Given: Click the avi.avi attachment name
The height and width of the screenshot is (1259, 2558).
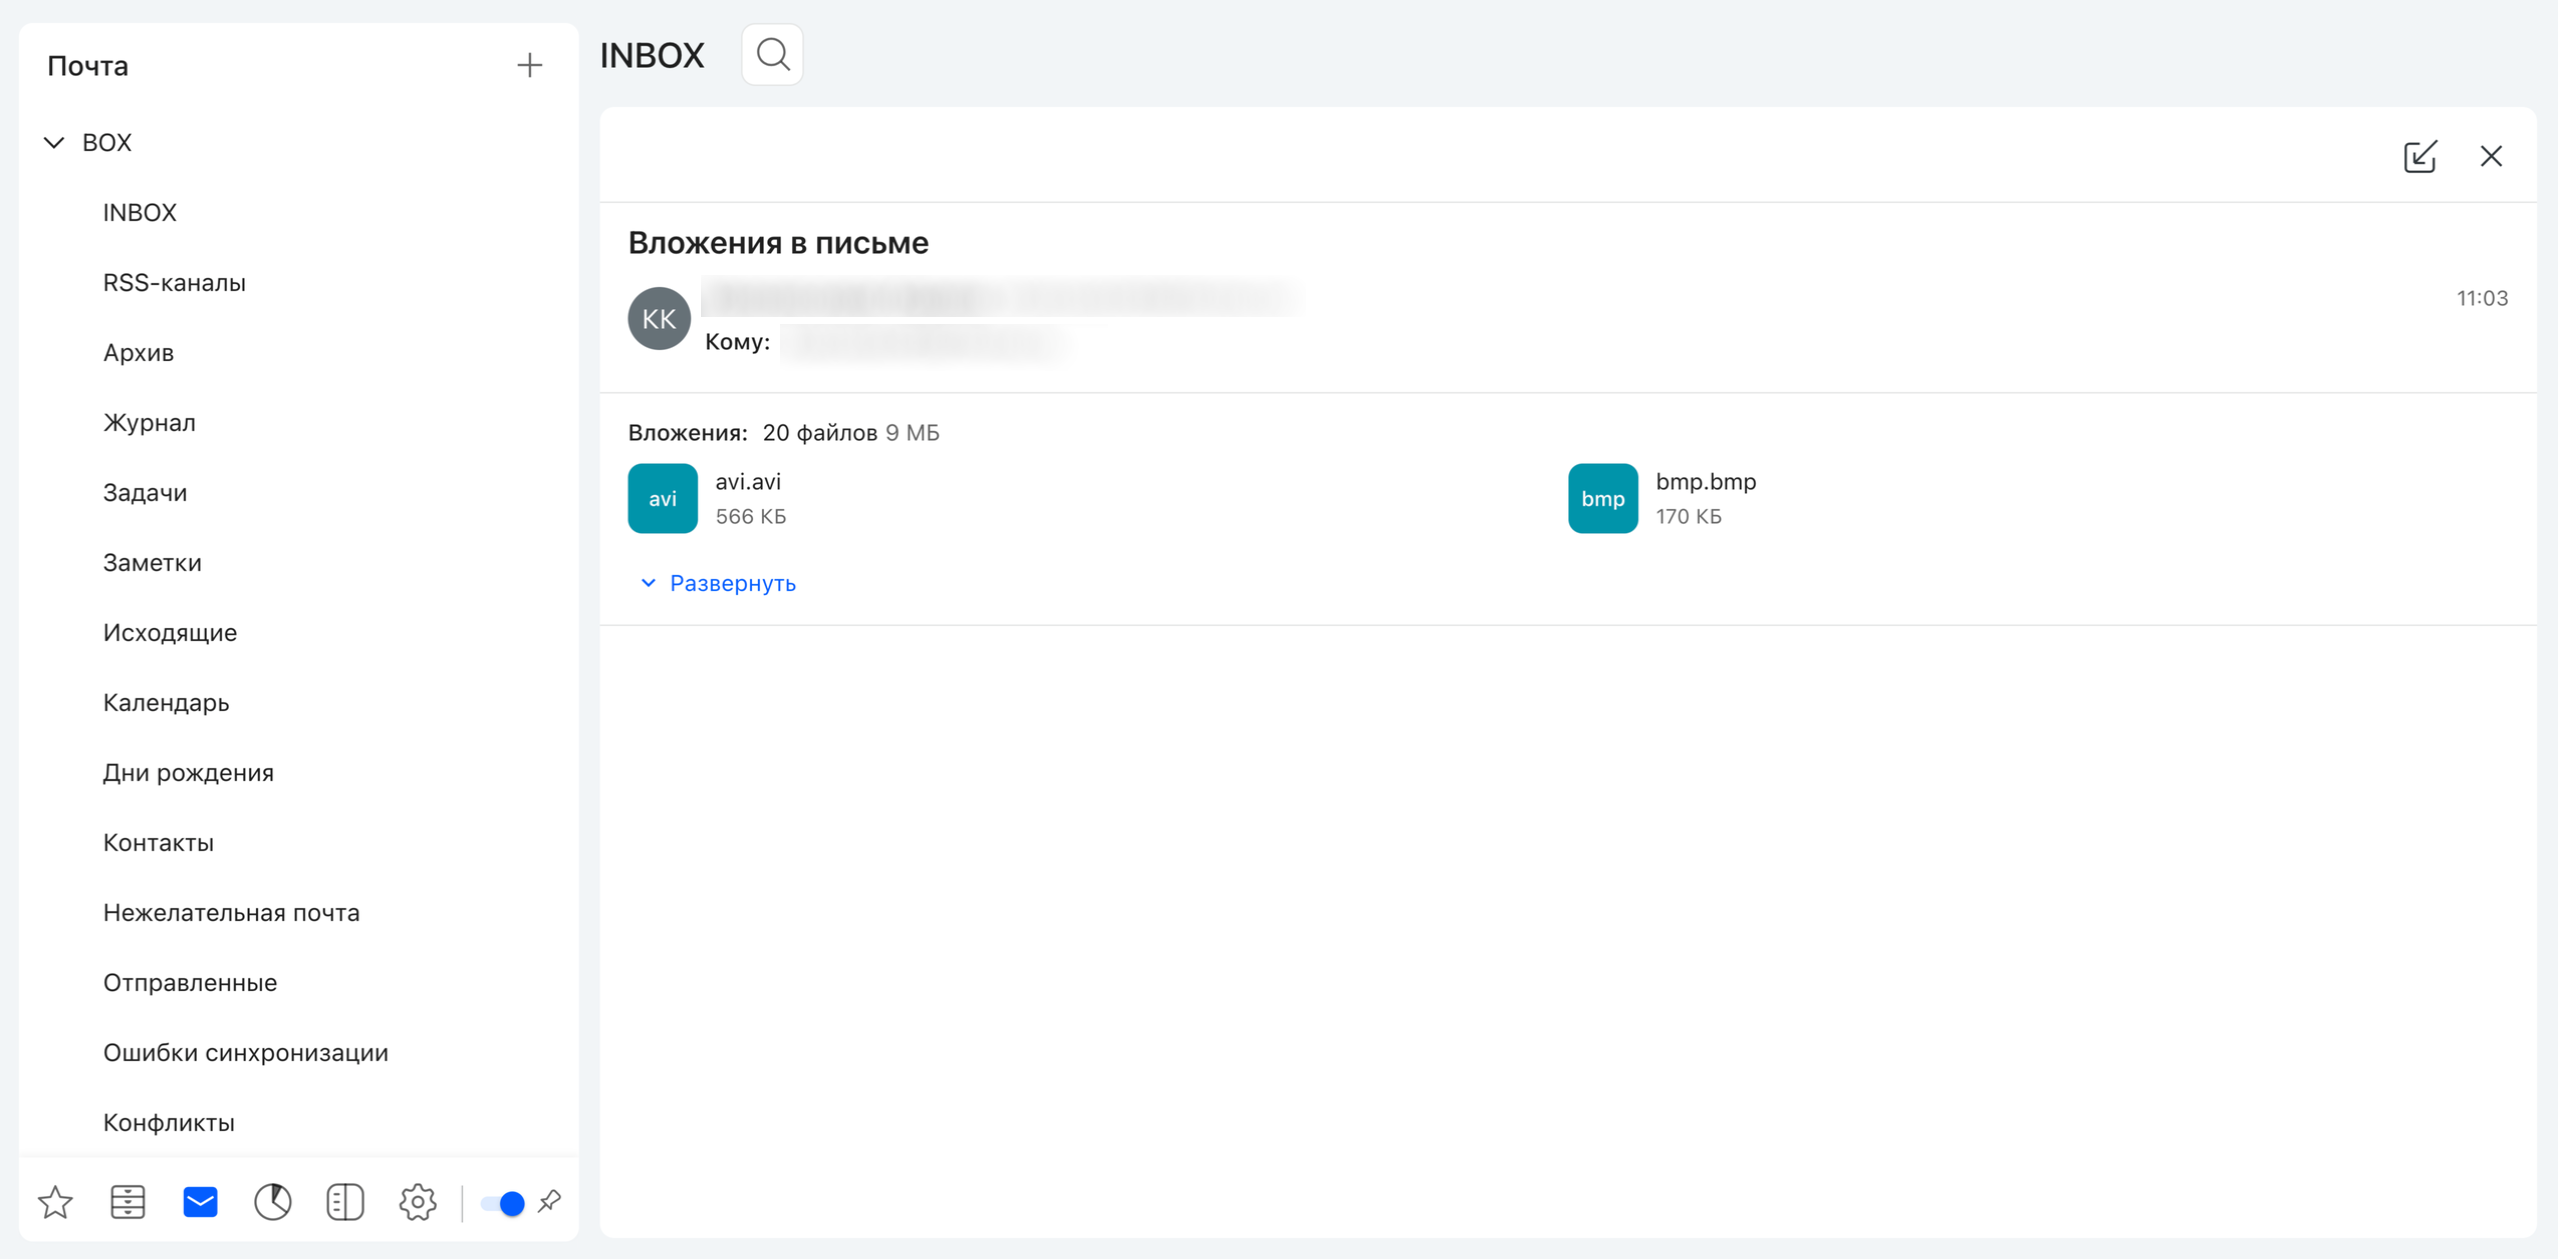Looking at the screenshot, I should (x=748, y=482).
